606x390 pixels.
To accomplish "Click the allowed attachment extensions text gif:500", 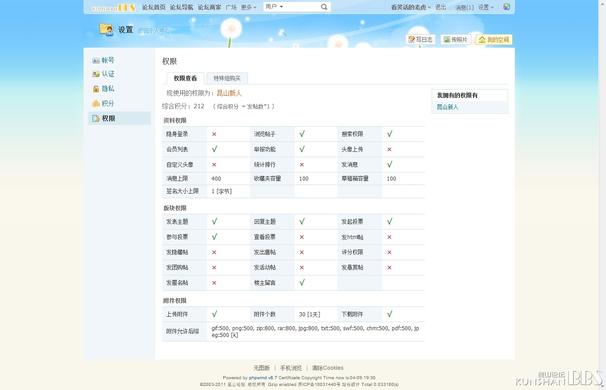I will [315, 332].
